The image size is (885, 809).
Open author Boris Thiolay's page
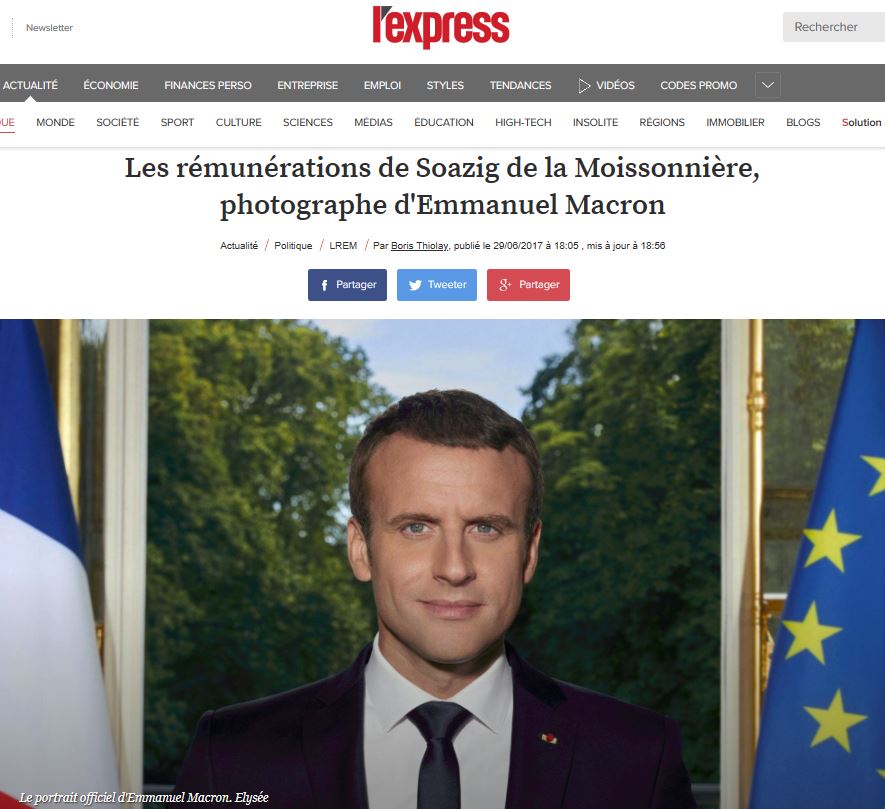(419, 246)
